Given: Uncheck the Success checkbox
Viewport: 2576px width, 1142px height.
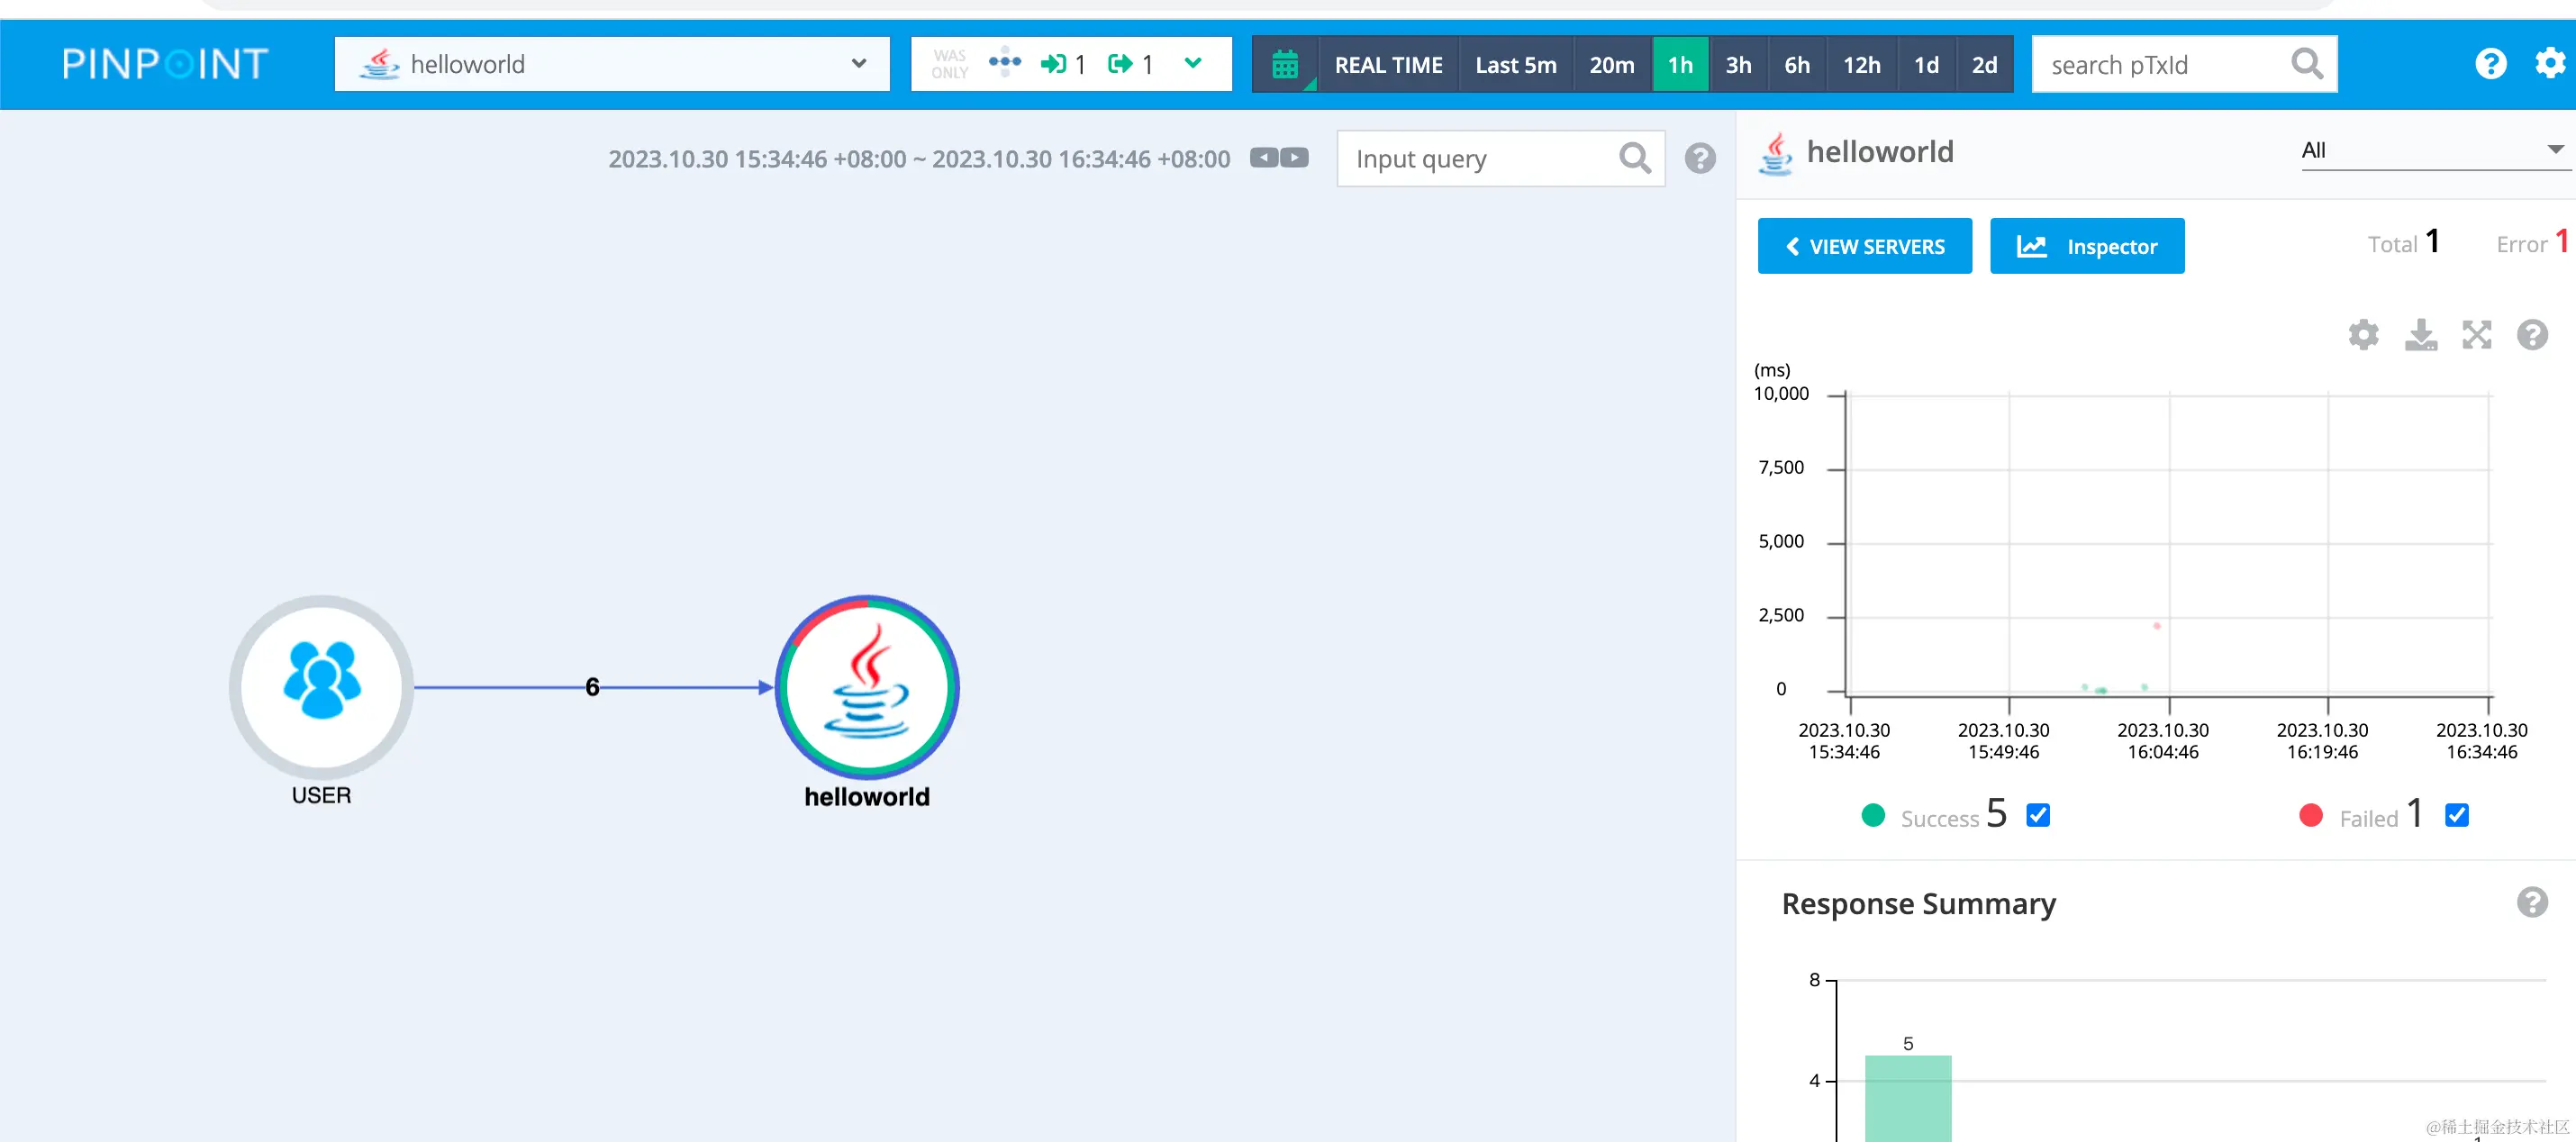Looking at the screenshot, I should pos(2038,815).
